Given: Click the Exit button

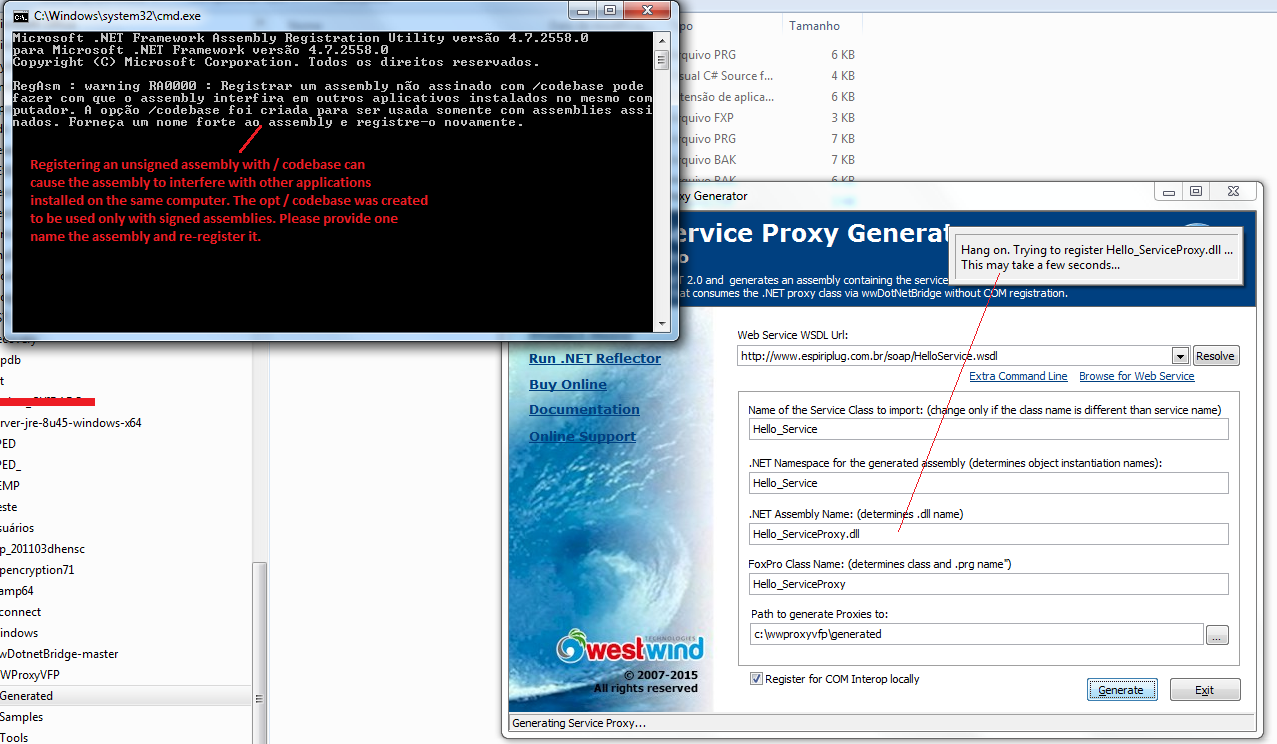Looking at the screenshot, I should pyautogui.click(x=1204, y=690).
